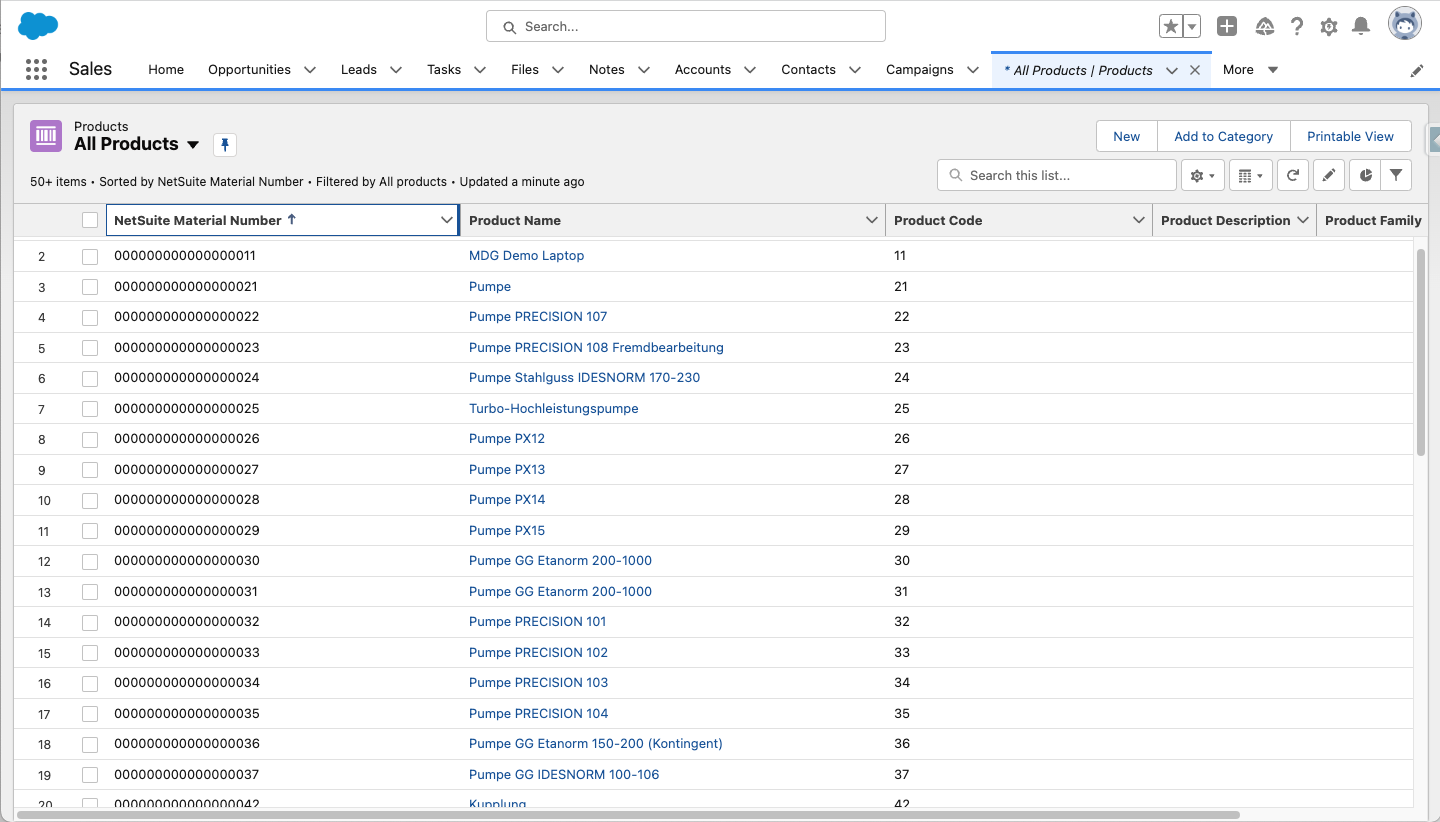Open the Notifications bell
Image resolution: width=1440 pixels, height=822 pixels.
[1361, 27]
